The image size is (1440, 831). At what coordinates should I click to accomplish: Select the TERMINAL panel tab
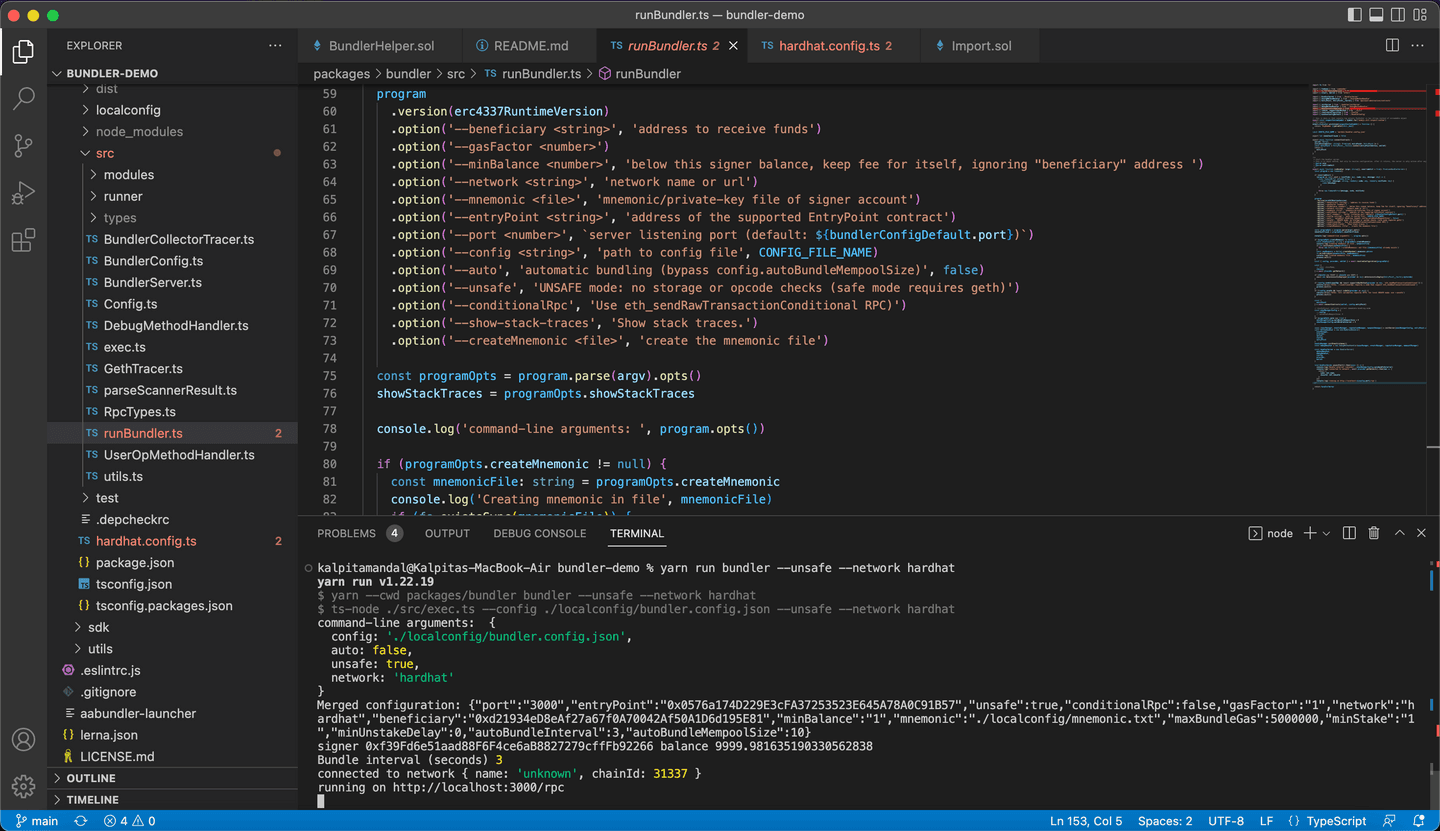click(x=637, y=533)
